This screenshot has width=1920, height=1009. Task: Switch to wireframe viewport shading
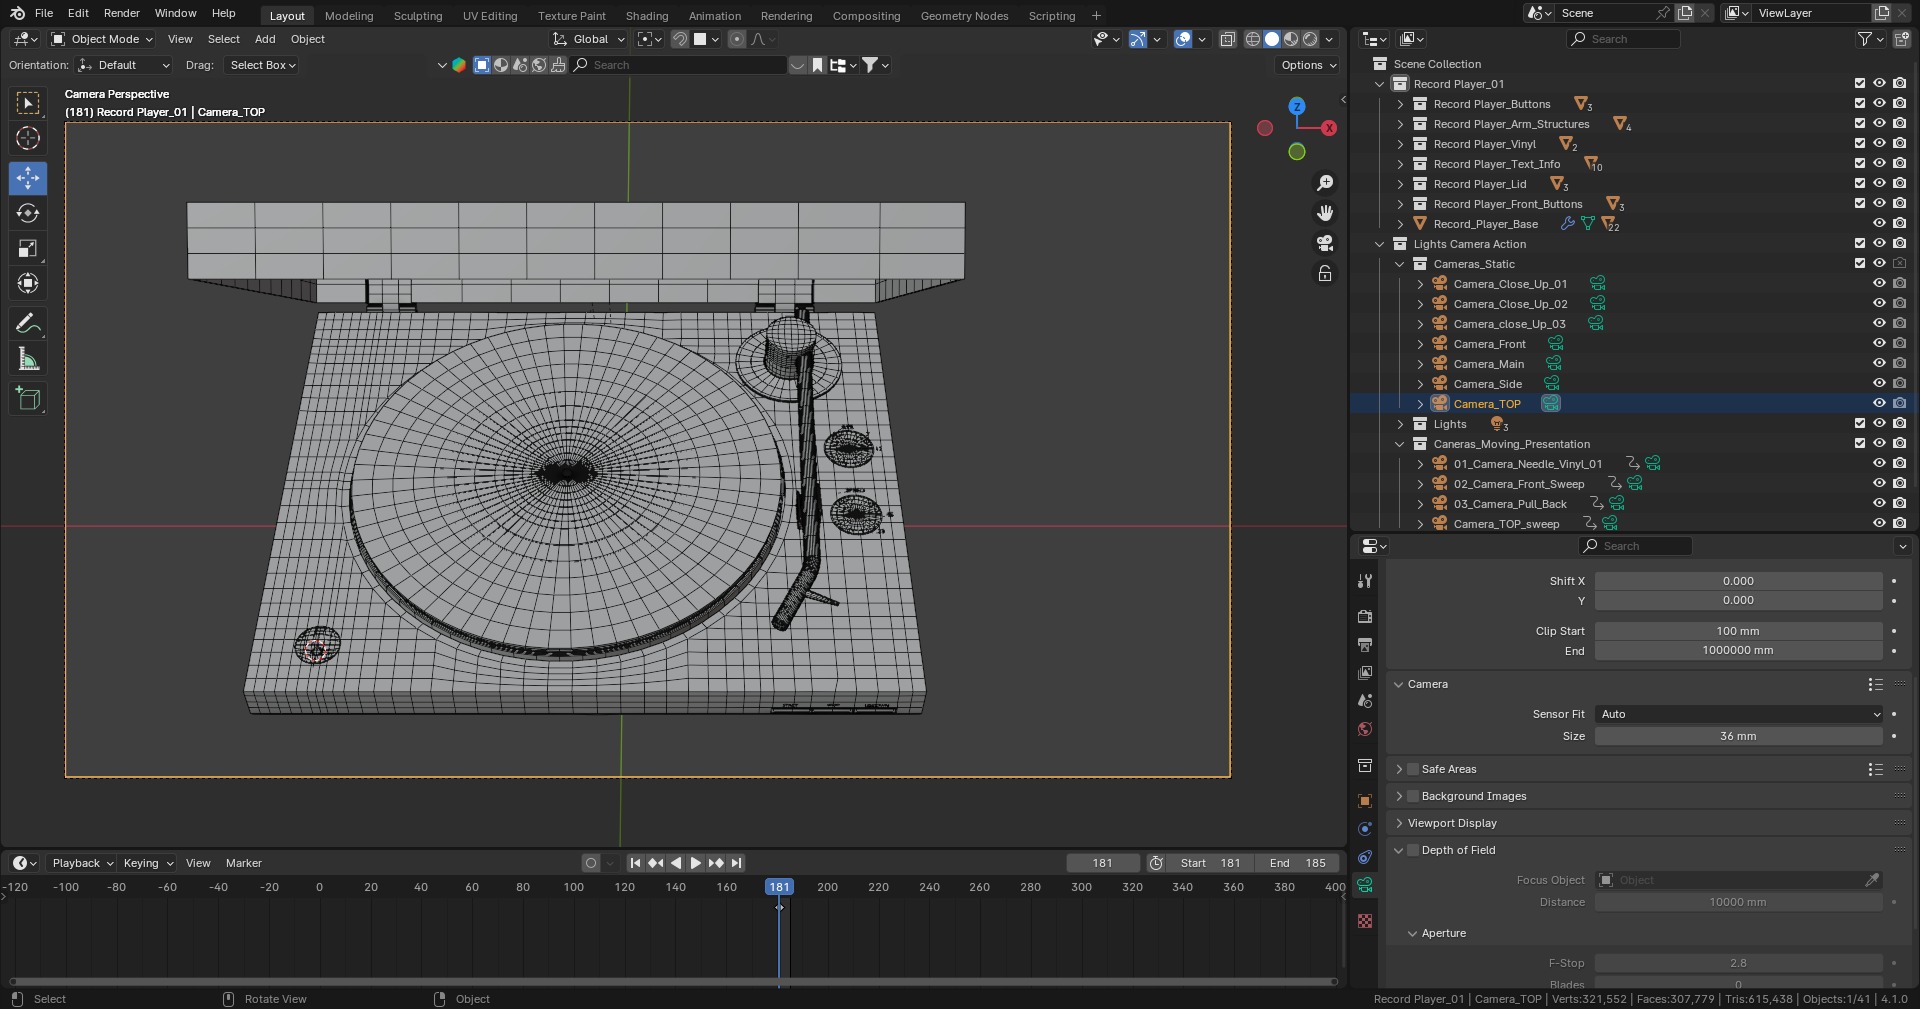coord(1252,39)
